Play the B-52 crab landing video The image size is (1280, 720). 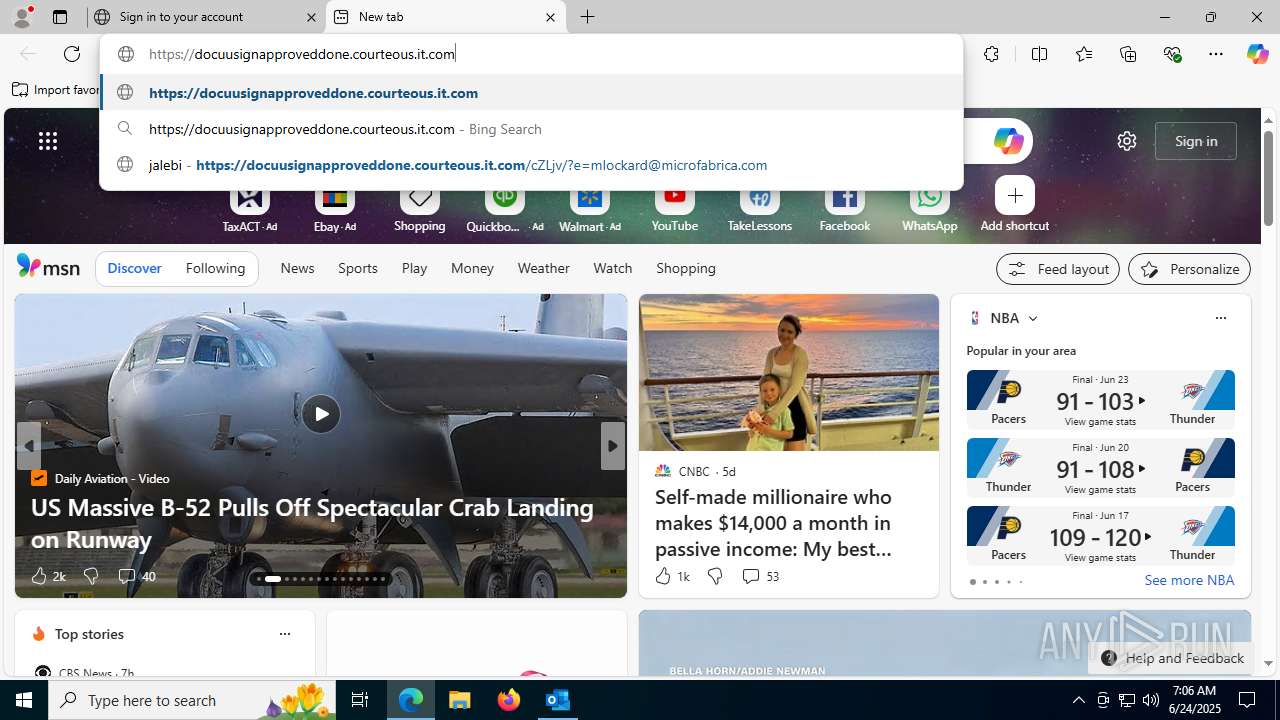pos(321,414)
